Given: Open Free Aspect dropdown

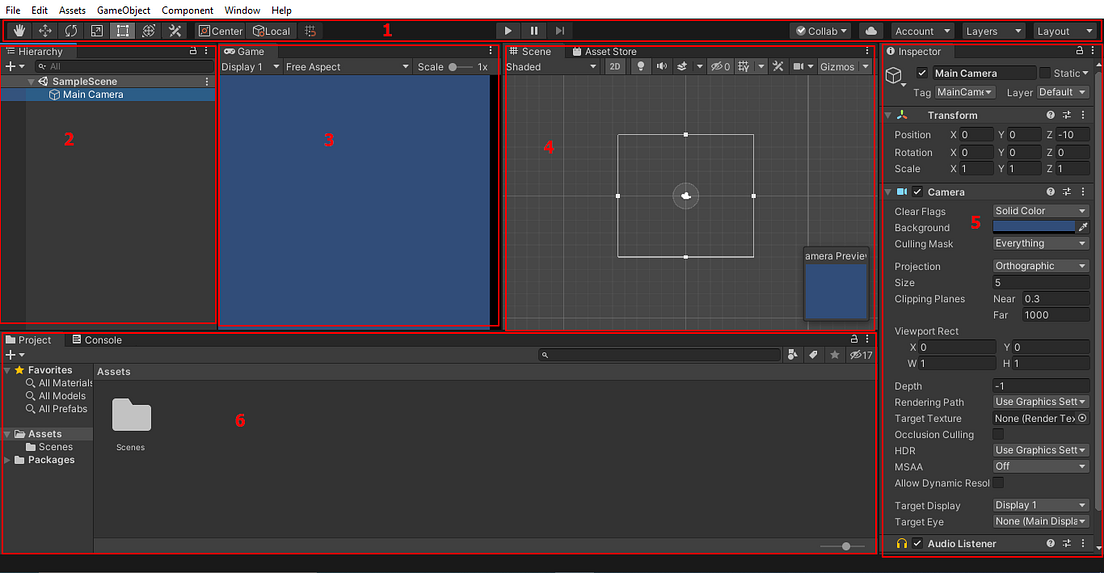Looking at the screenshot, I should (347, 67).
